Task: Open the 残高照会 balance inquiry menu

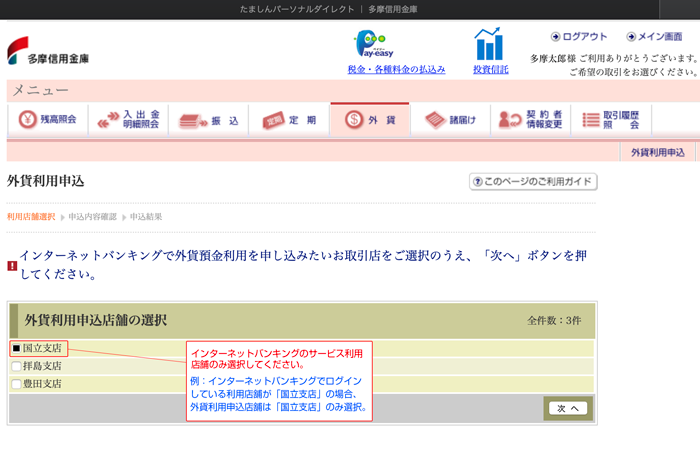Action: (47, 120)
